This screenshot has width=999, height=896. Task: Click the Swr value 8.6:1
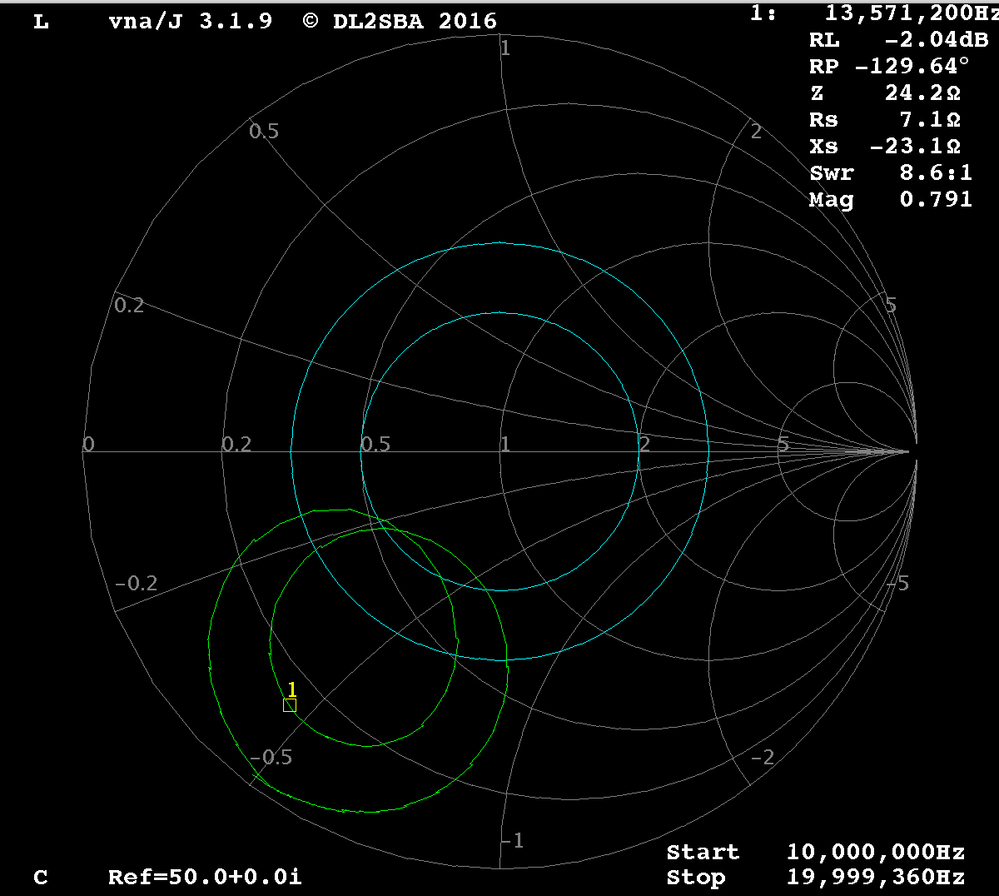[x=936, y=173]
